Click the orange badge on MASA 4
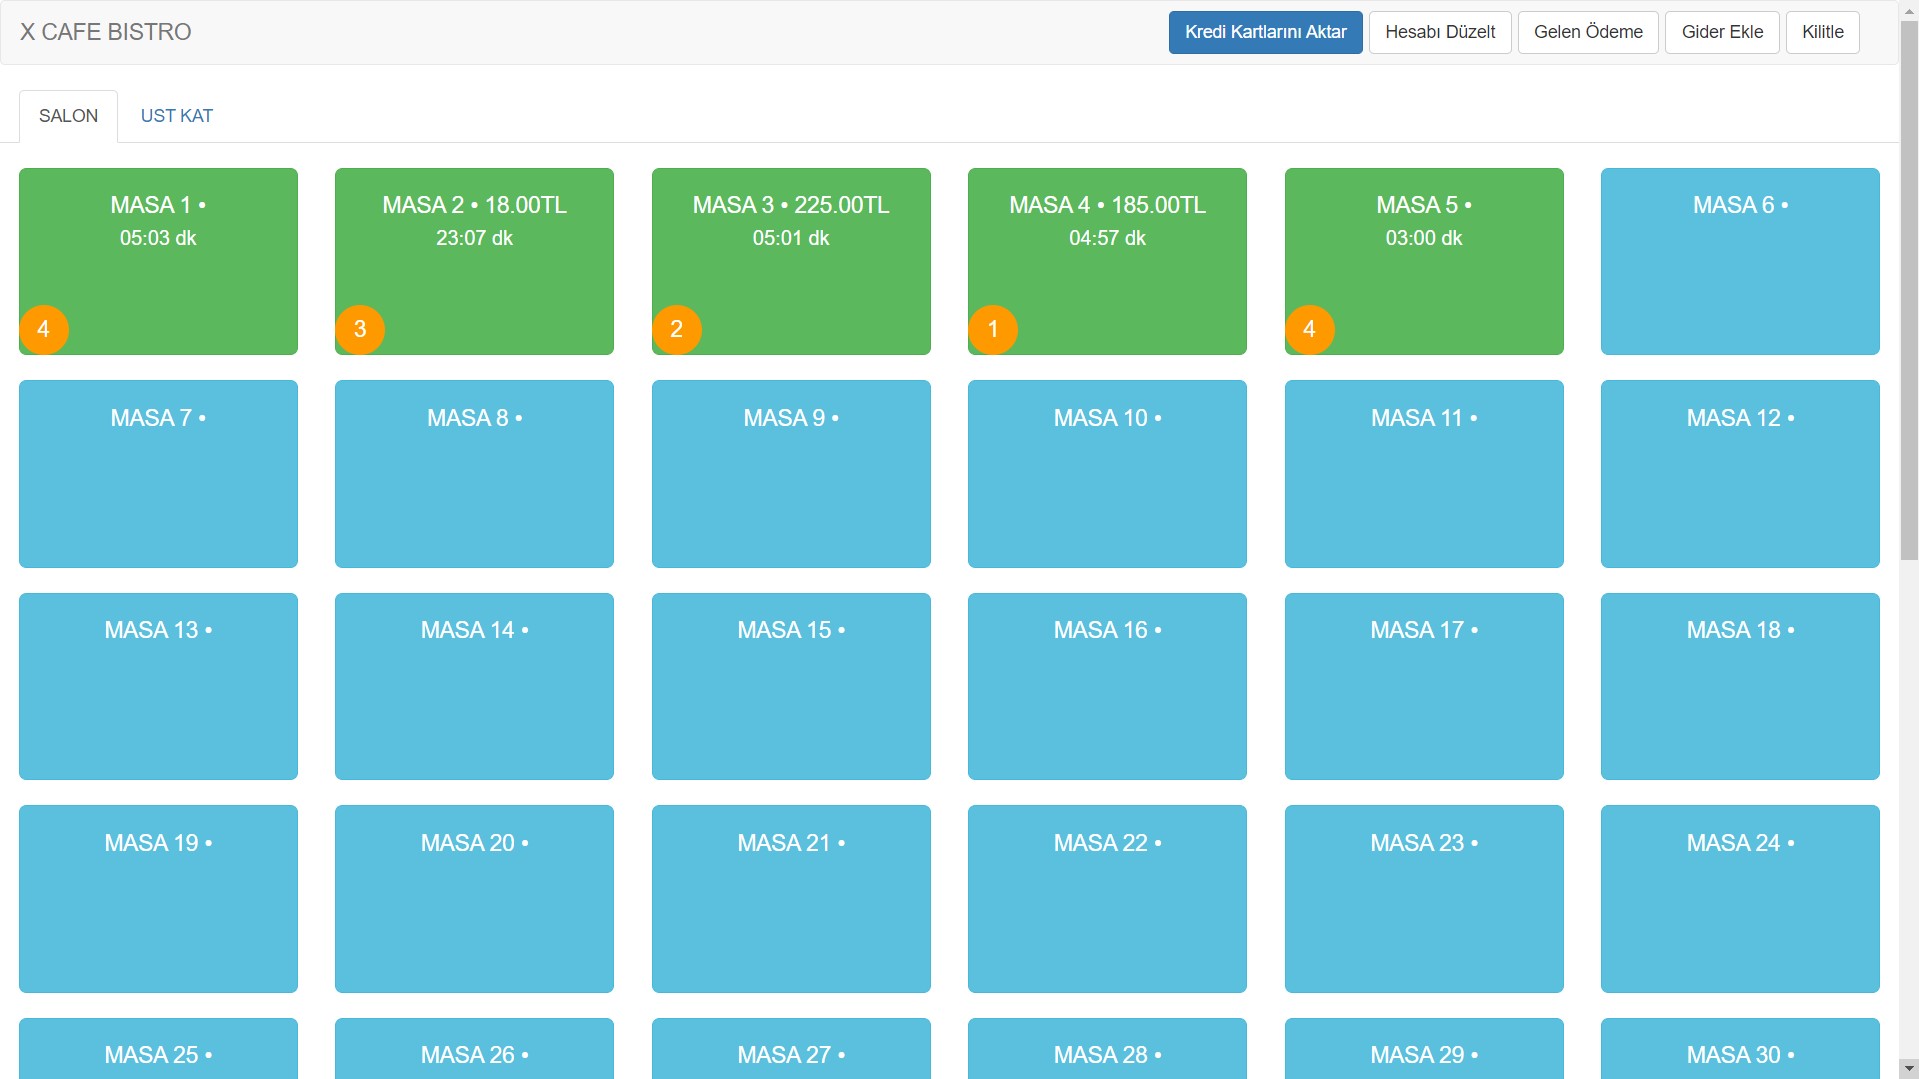The image size is (1919, 1079). [993, 329]
